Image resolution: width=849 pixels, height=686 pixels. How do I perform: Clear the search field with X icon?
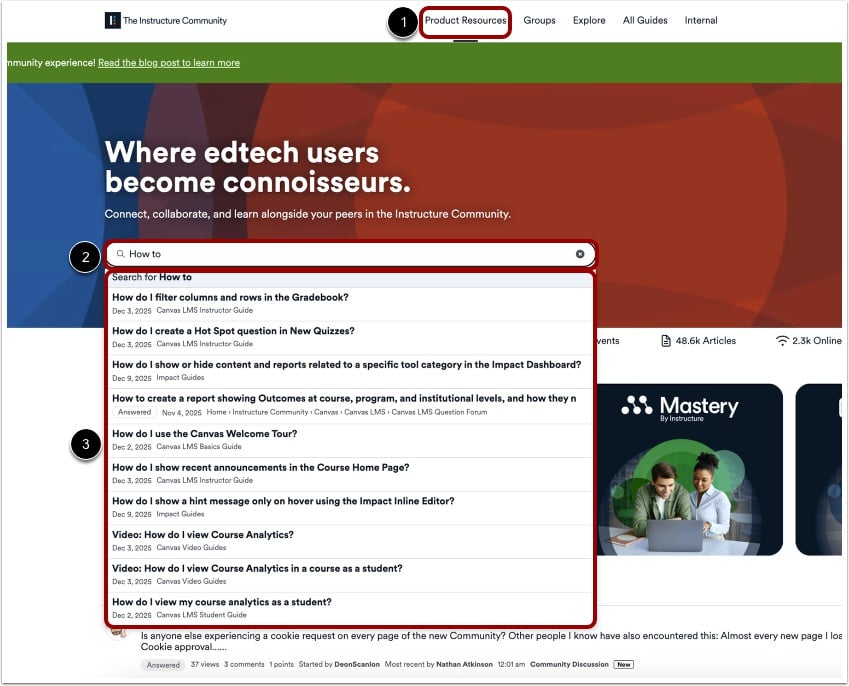580,254
